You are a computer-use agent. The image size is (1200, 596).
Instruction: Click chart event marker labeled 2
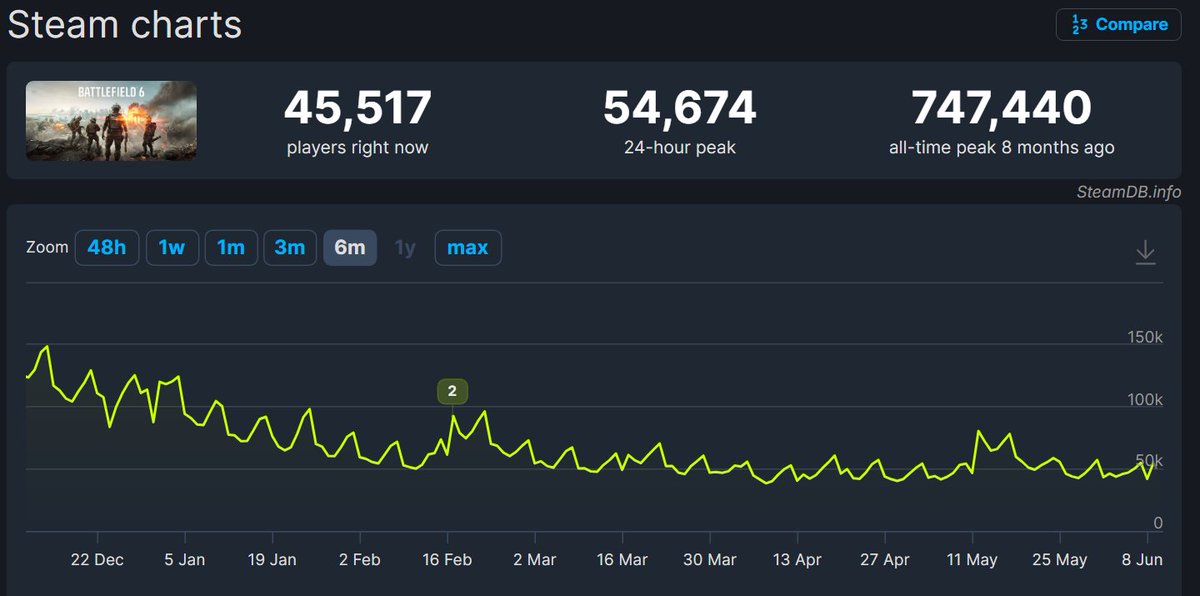click(452, 391)
